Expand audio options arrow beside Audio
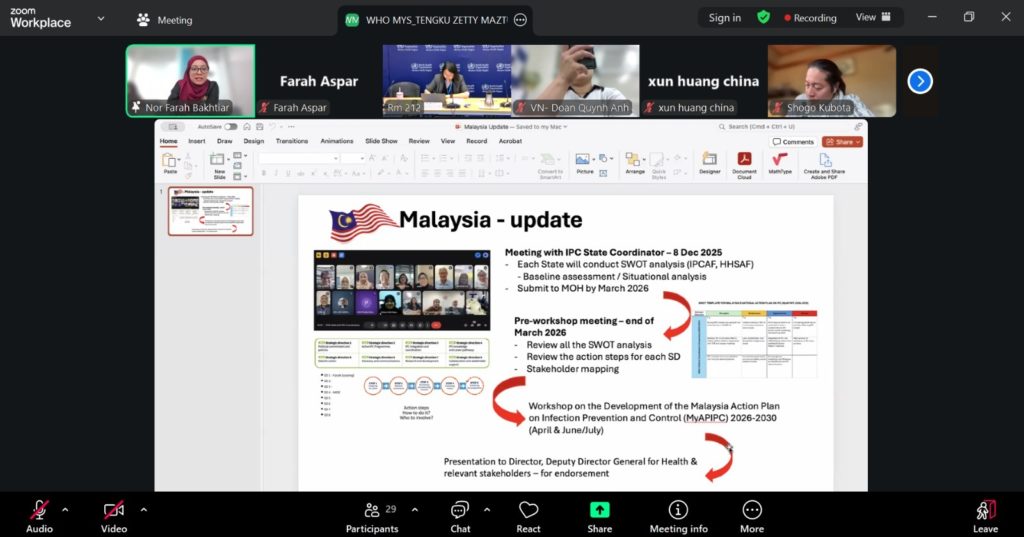The image size is (1024, 537). [x=65, y=509]
